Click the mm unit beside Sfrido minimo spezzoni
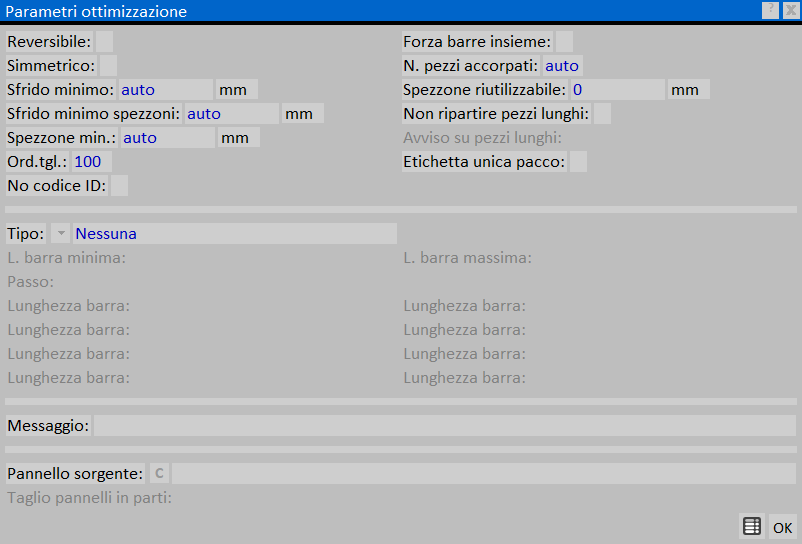 (x=303, y=114)
